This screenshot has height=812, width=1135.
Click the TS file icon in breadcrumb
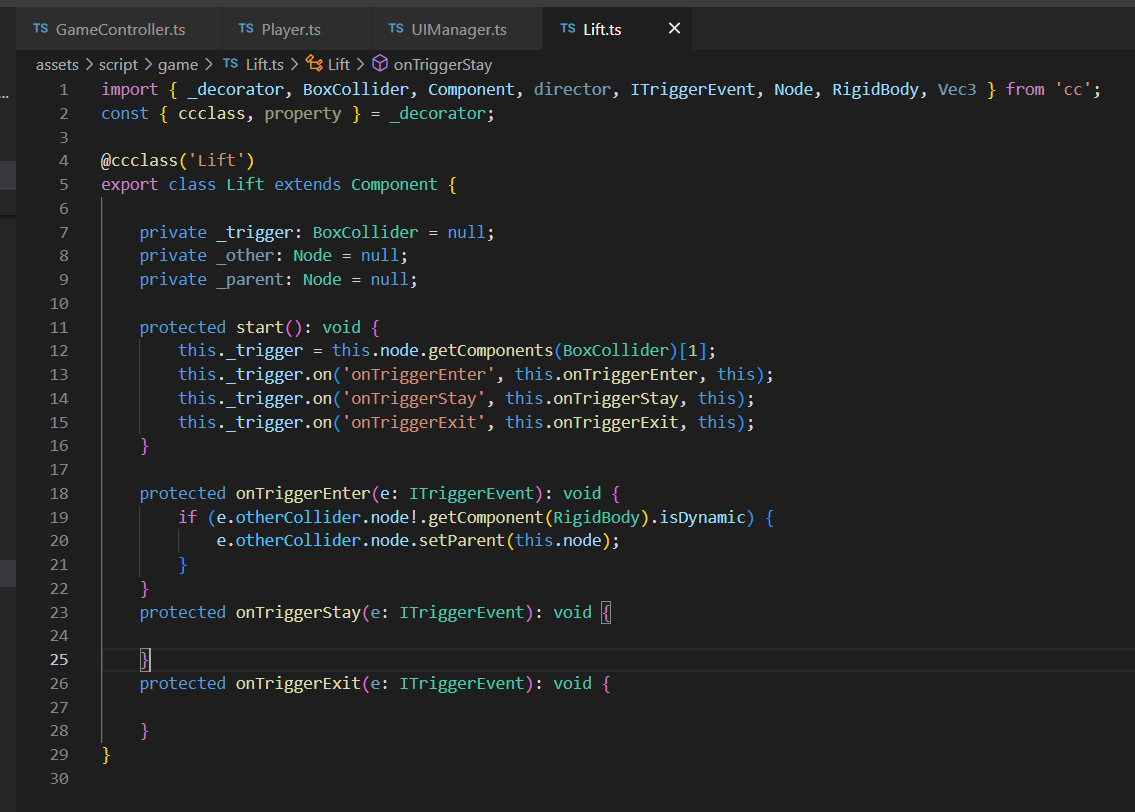point(230,64)
